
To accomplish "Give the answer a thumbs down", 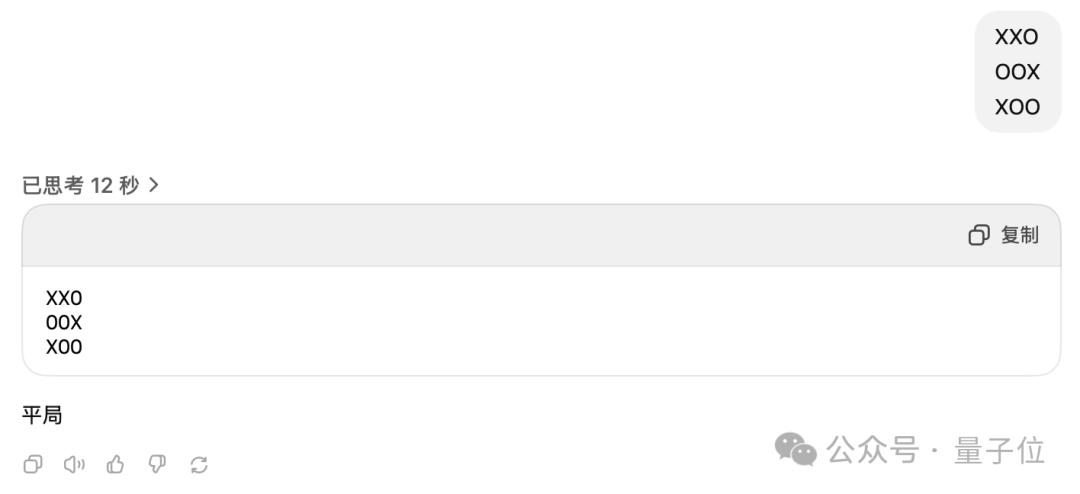I will pos(157,464).
